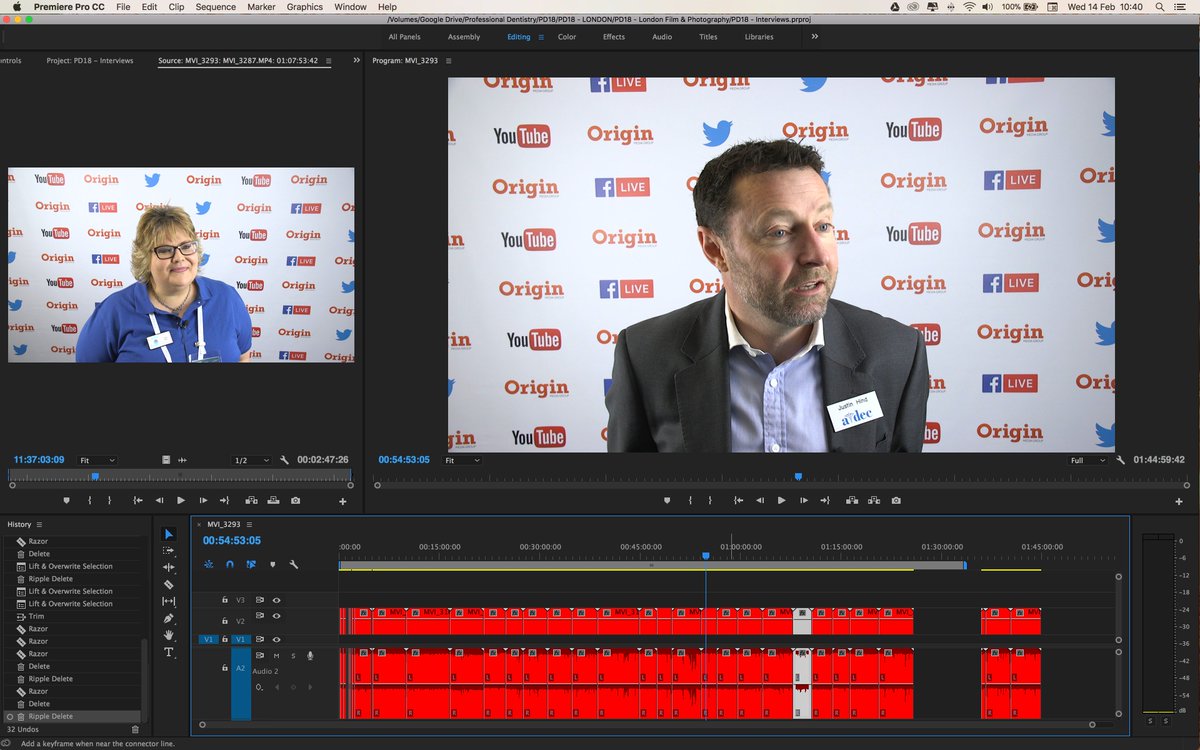This screenshot has width=1200, height=750.
Task: Go to In point in Source monitor
Action: tap(138, 500)
